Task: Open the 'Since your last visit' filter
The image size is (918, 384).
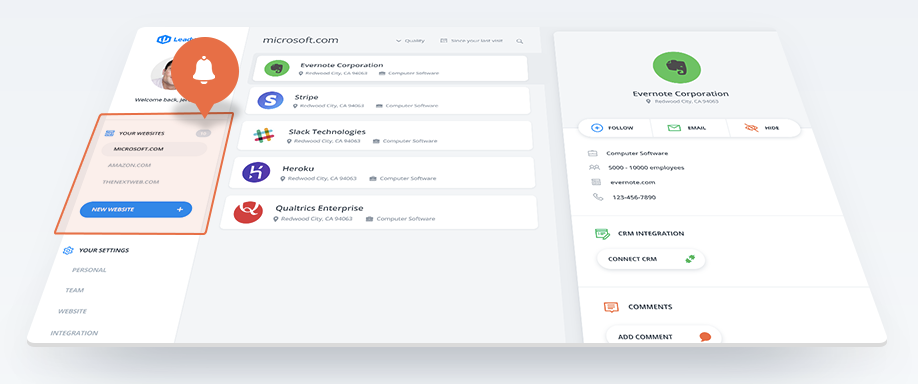Action: click(x=472, y=41)
